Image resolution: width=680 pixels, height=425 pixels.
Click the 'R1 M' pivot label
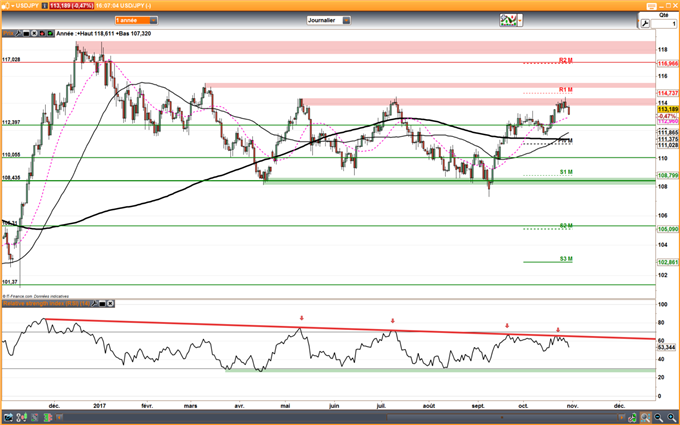point(566,90)
